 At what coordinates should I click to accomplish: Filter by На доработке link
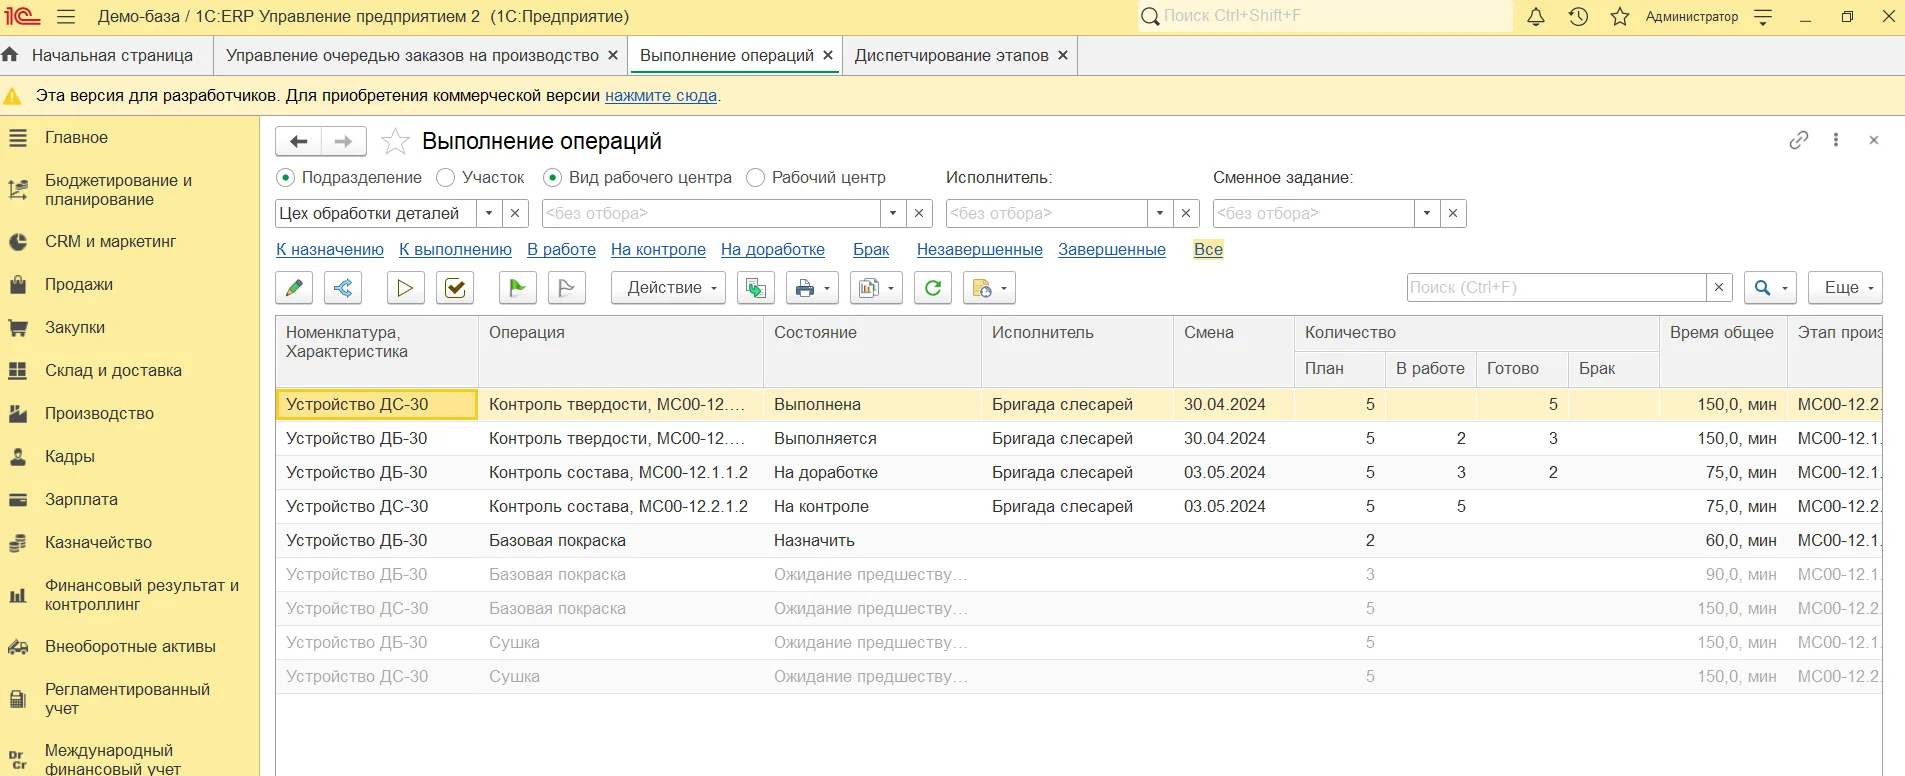pos(773,250)
